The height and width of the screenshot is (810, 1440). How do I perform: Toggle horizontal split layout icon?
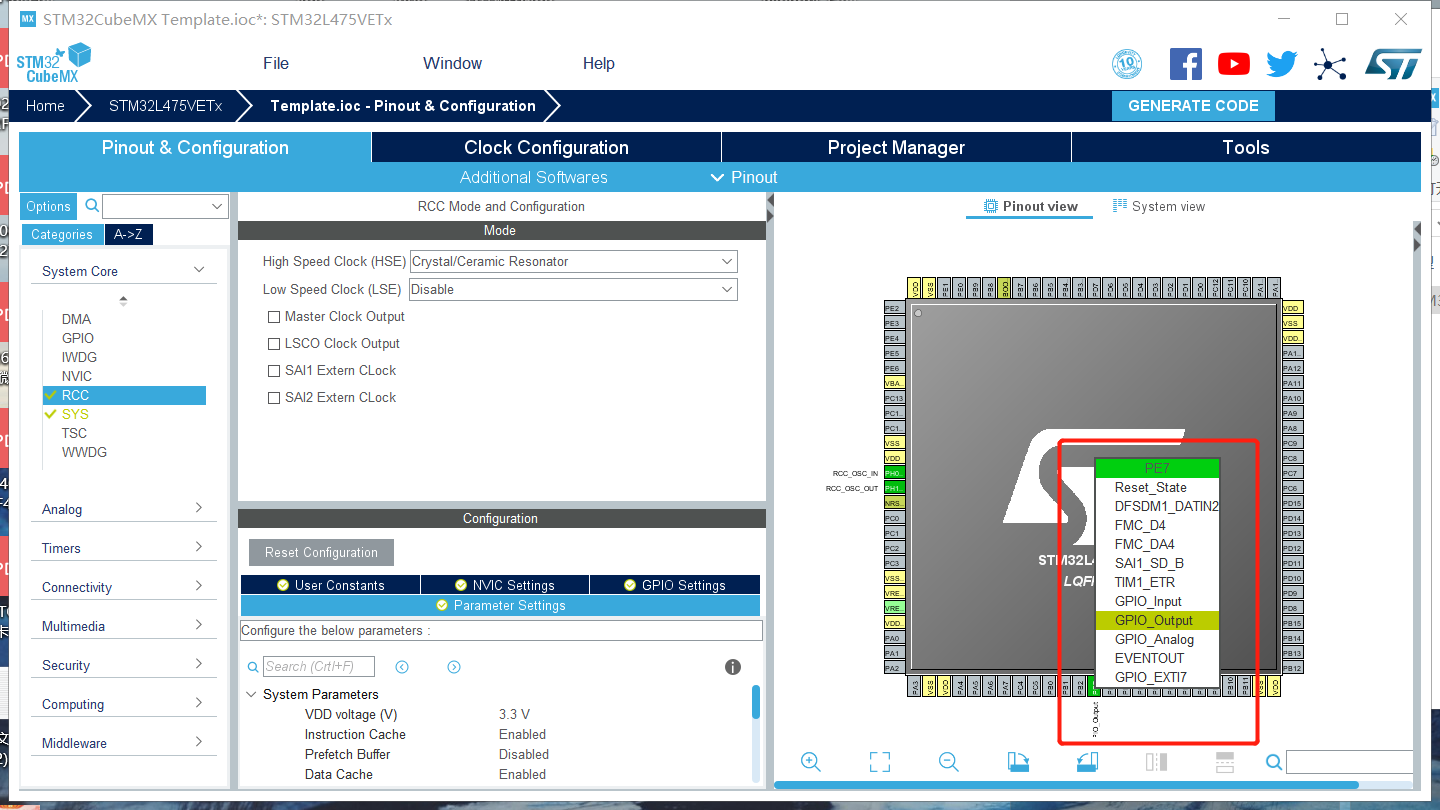tap(1225, 762)
